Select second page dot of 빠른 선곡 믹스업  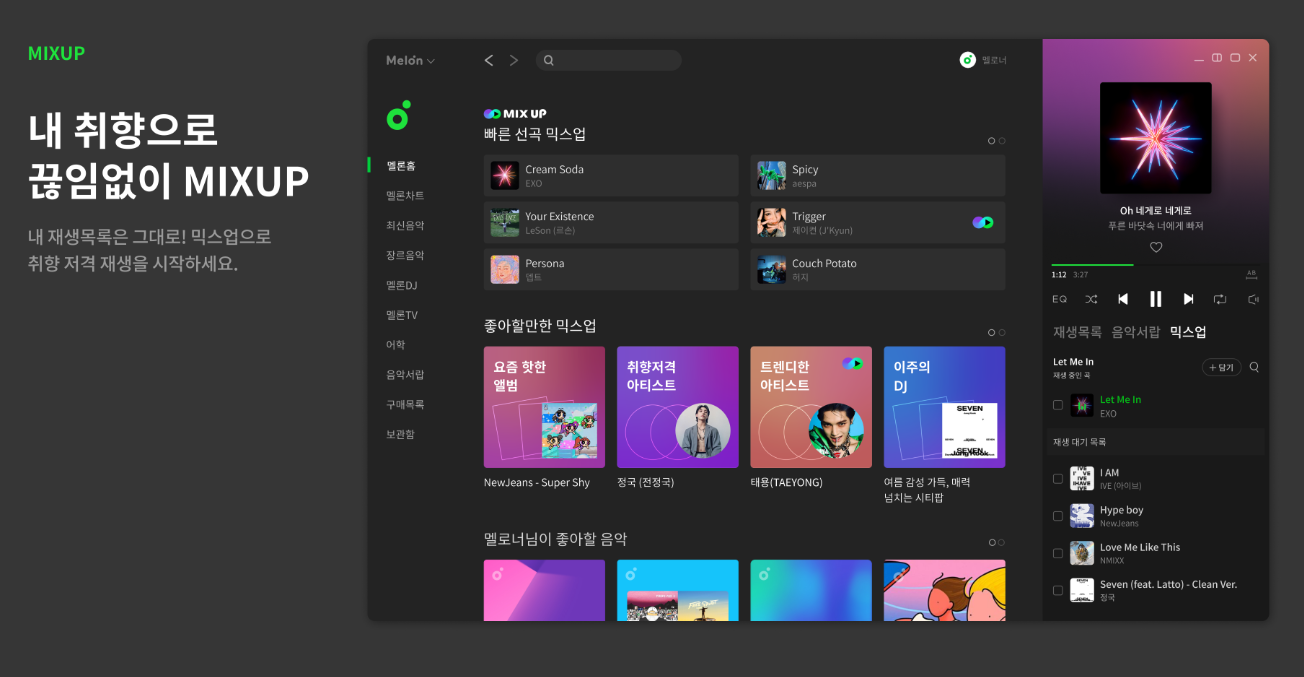pos(1002,141)
